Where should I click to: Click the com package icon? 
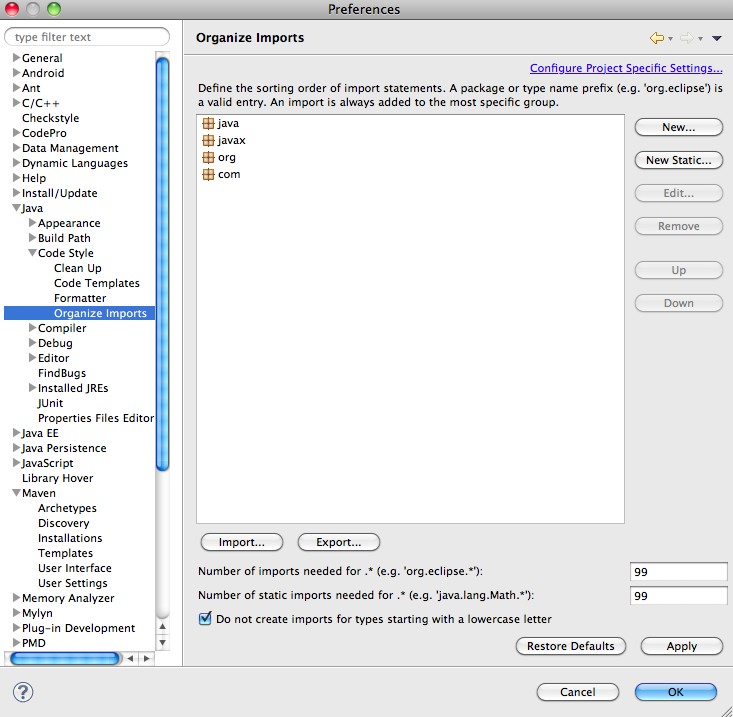click(x=208, y=174)
